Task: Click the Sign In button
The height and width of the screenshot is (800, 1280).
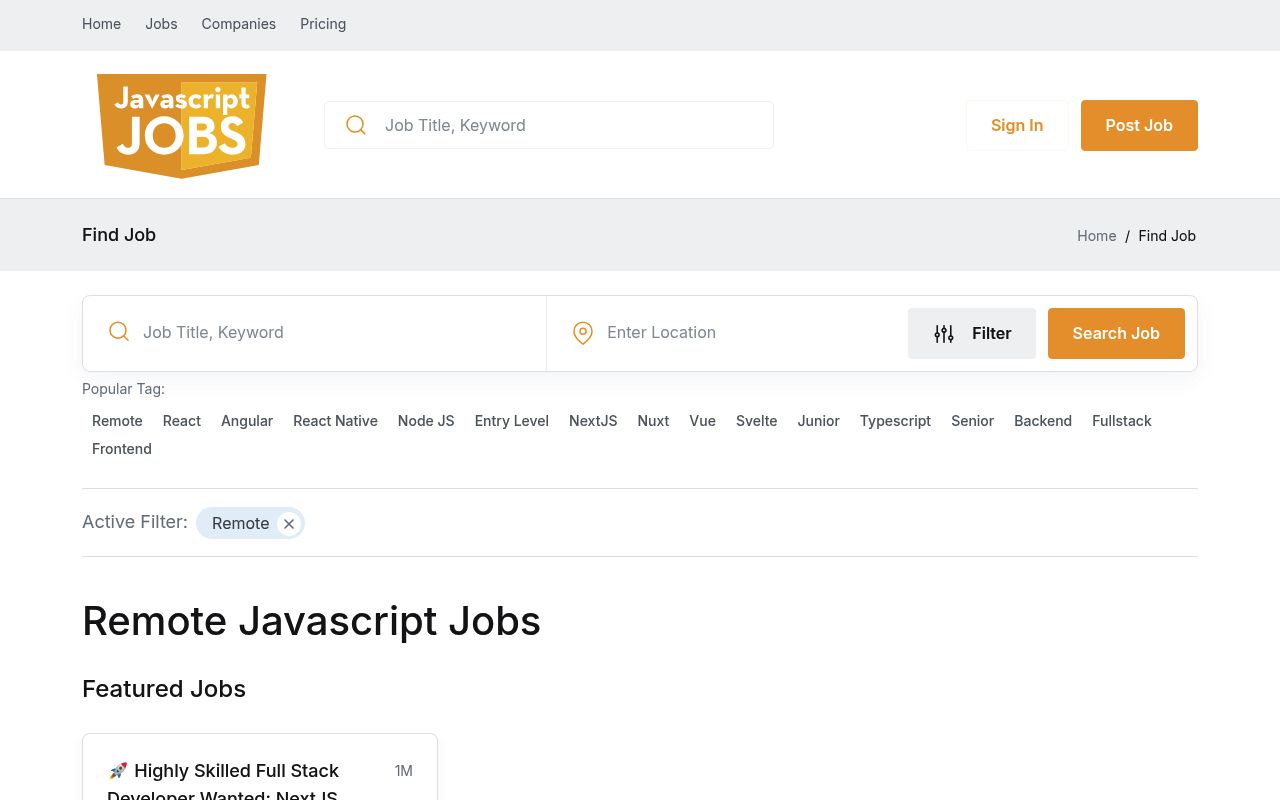Action: click(1017, 125)
